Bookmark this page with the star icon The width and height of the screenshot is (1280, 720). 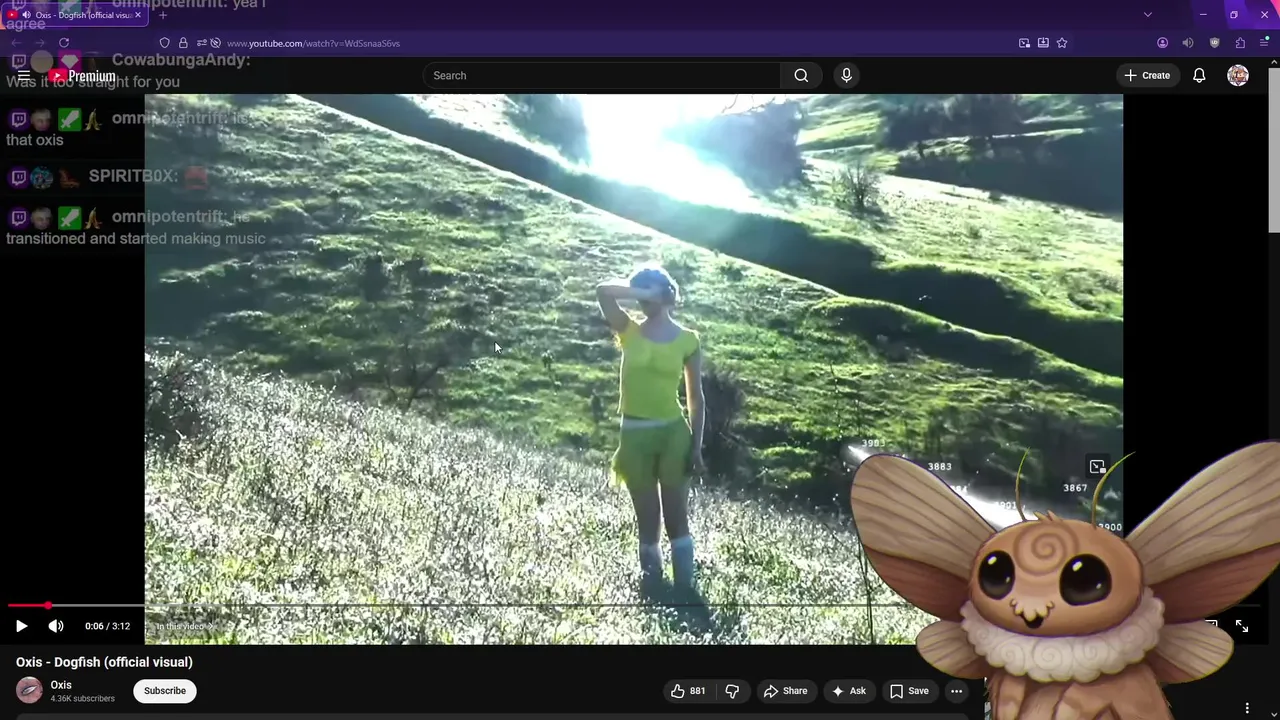click(1062, 43)
